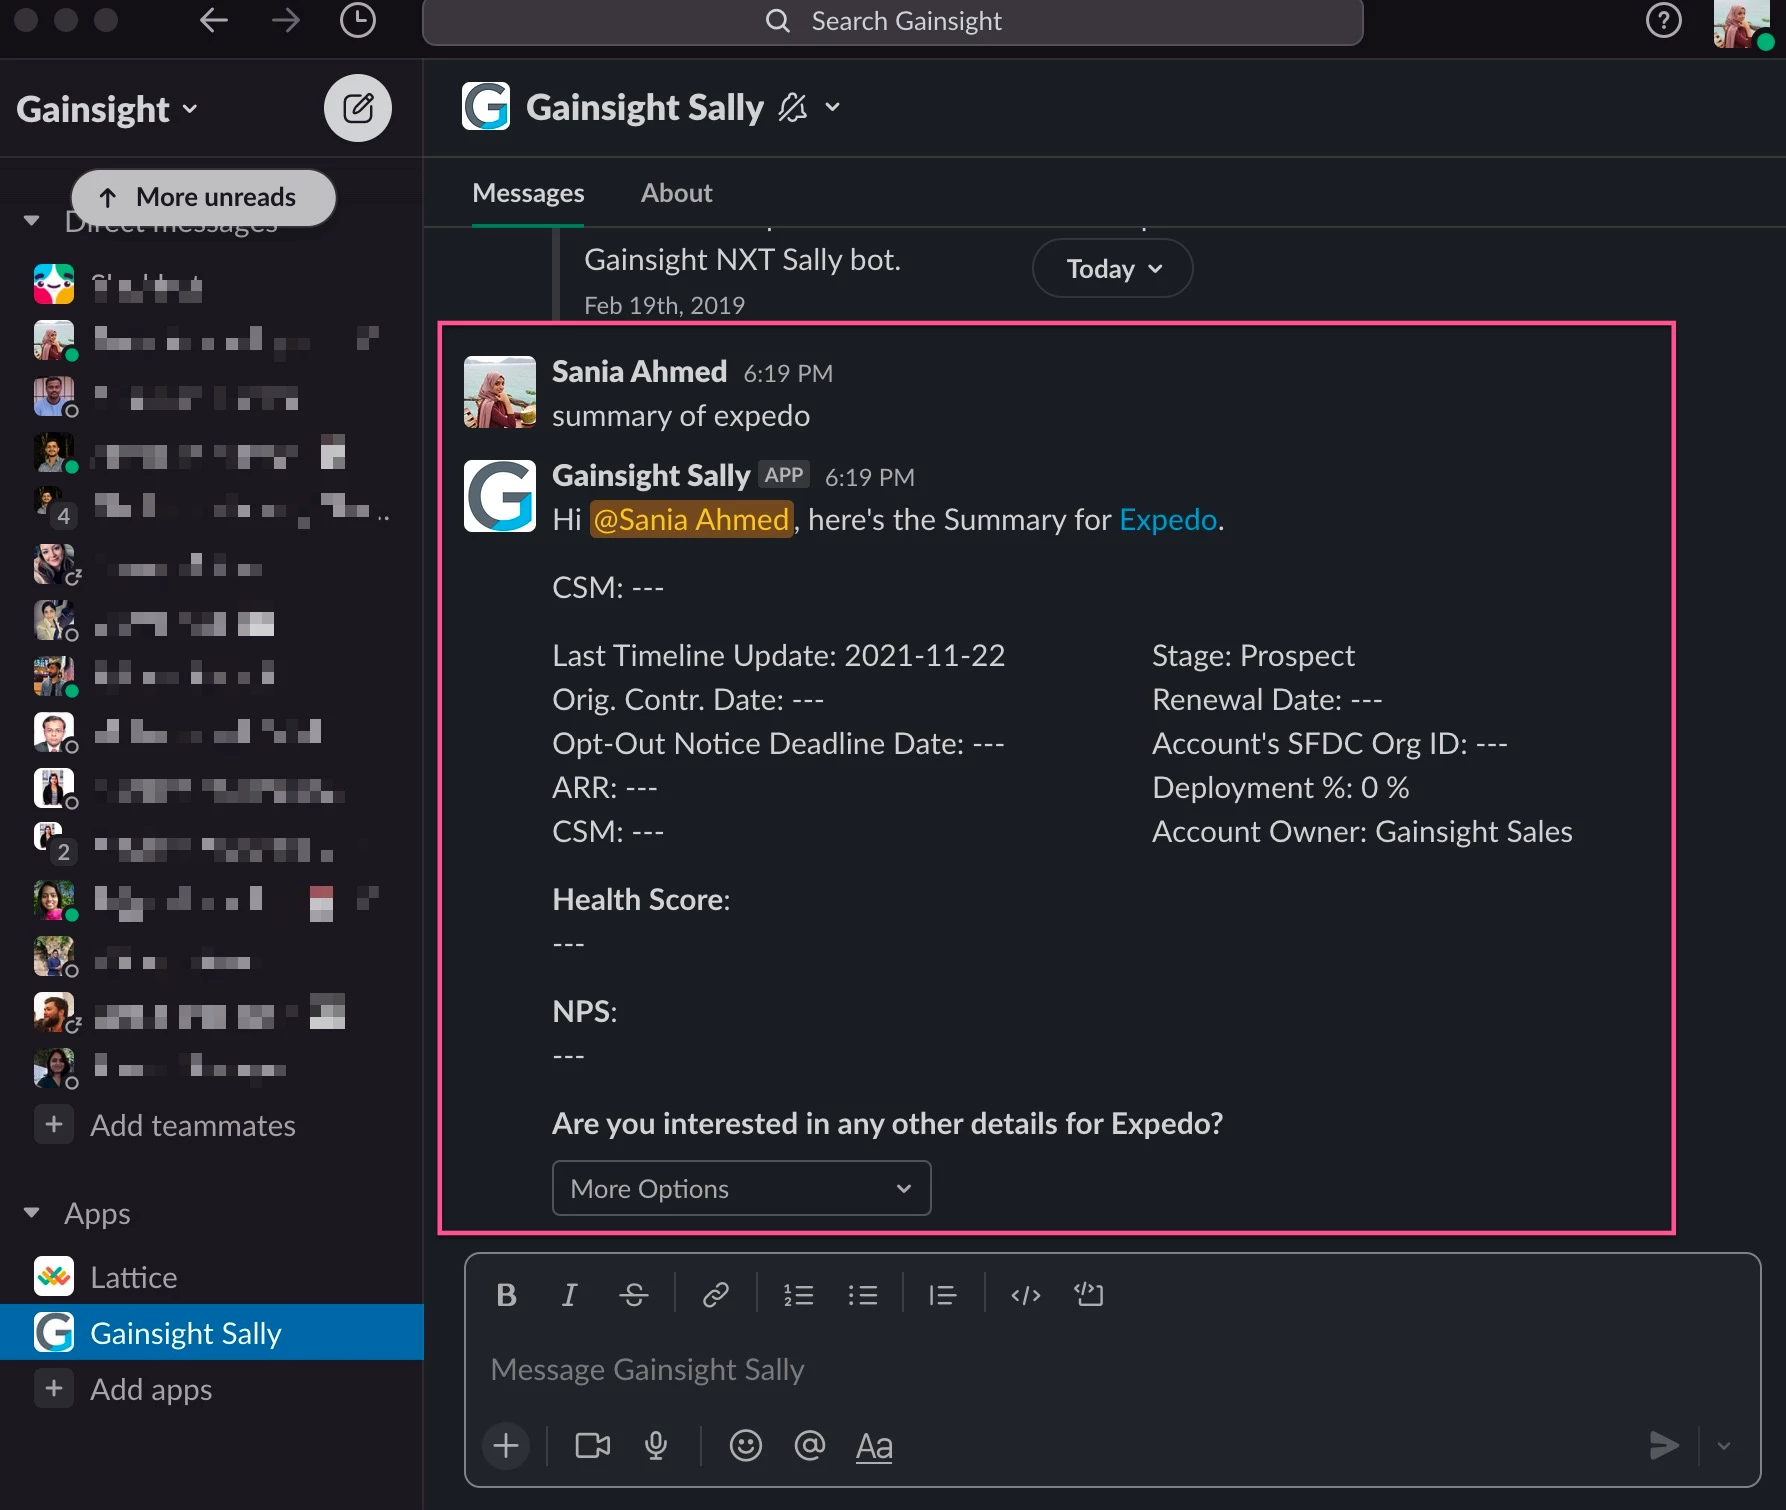The height and width of the screenshot is (1510, 1786).
Task: Click the muted bell icon beside Gainsight Sally
Action: tap(792, 107)
